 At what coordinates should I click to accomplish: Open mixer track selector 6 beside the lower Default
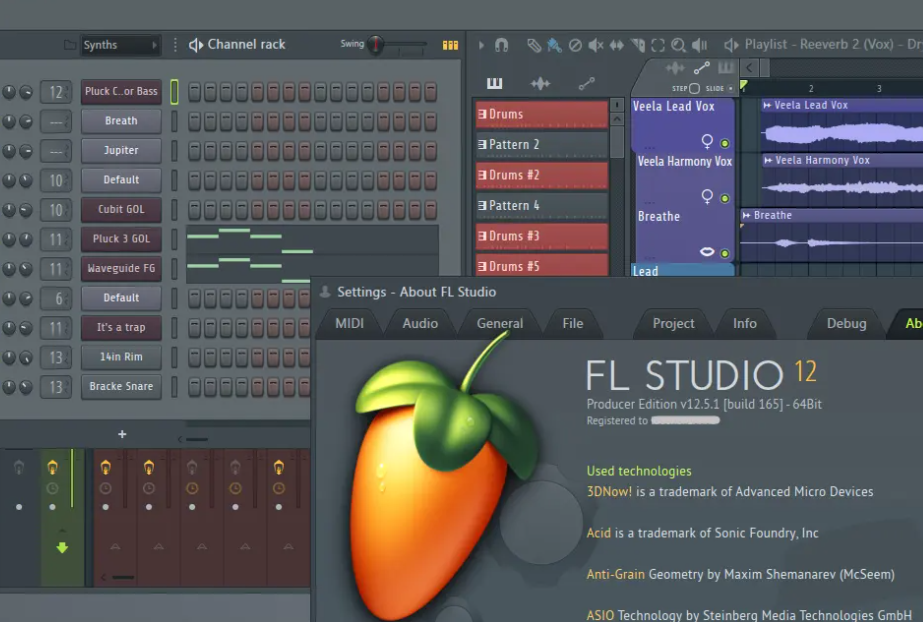[56, 298]
